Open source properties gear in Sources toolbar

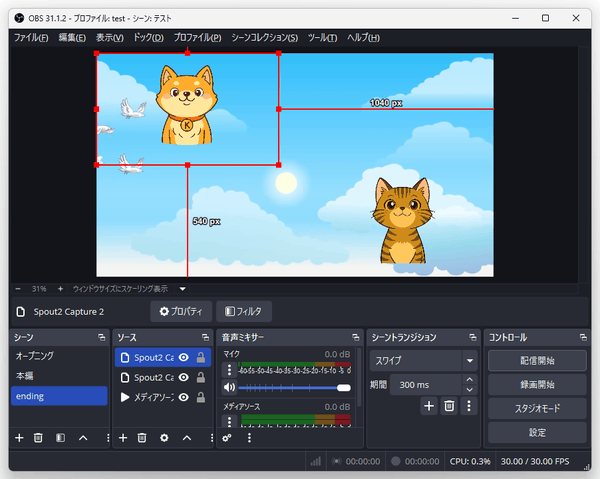[x=163, y=438]
